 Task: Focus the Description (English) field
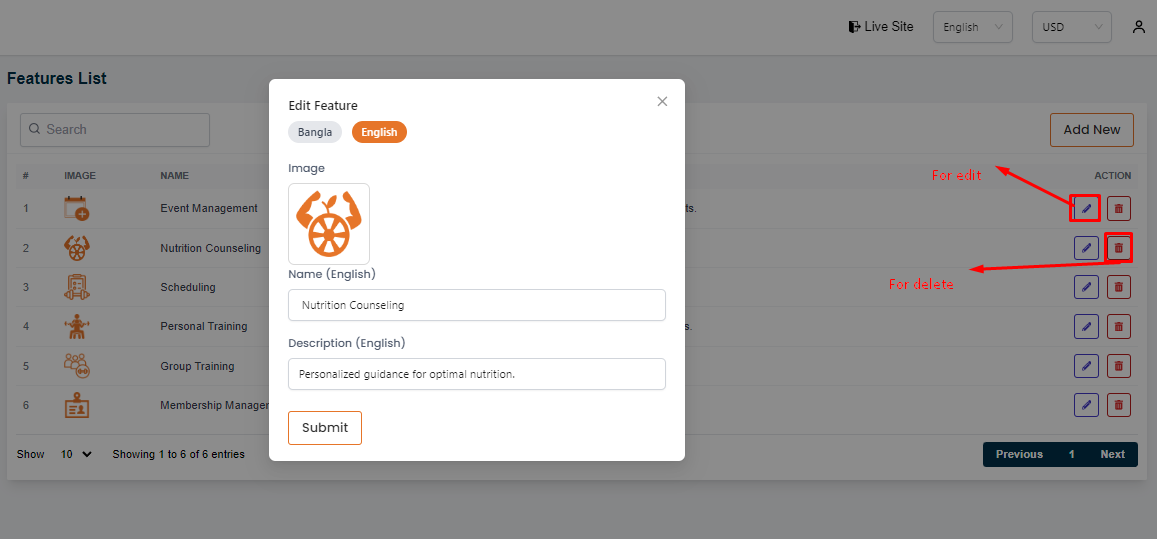tap(477, 374)
